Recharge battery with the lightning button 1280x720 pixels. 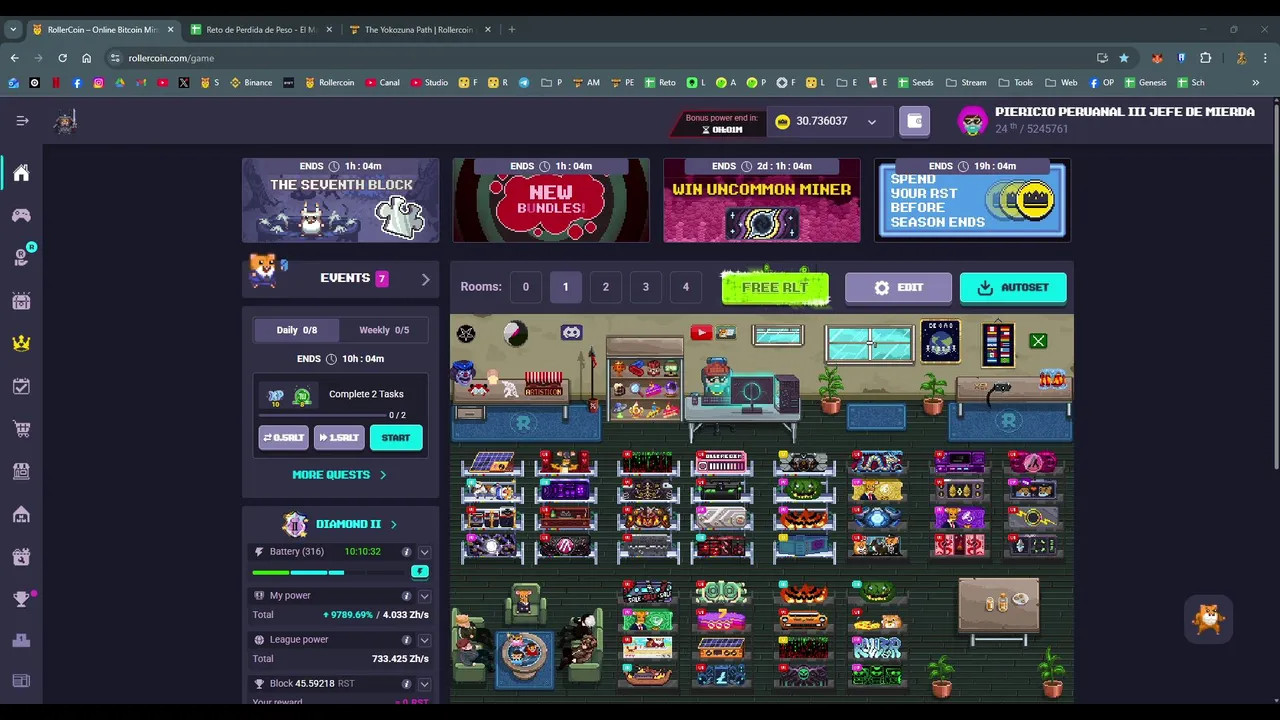420,571
